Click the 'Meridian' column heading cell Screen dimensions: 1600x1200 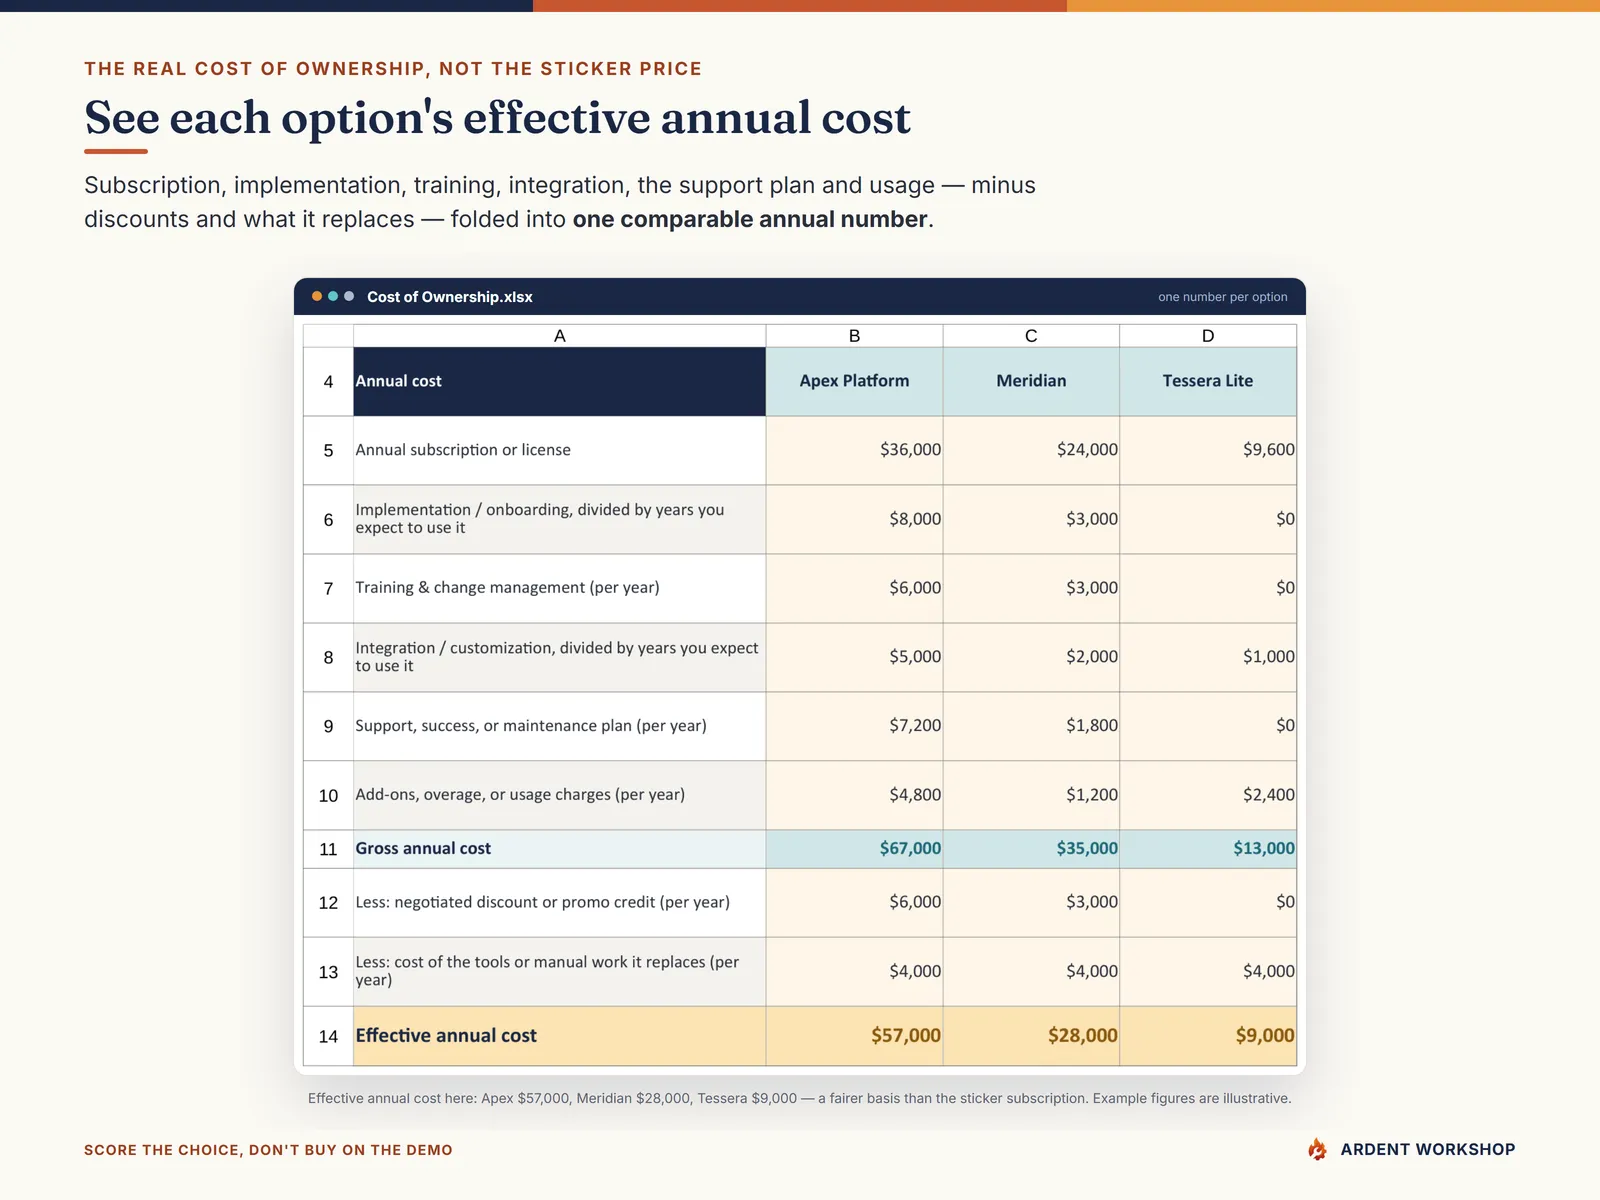[x=1031, y=381]
